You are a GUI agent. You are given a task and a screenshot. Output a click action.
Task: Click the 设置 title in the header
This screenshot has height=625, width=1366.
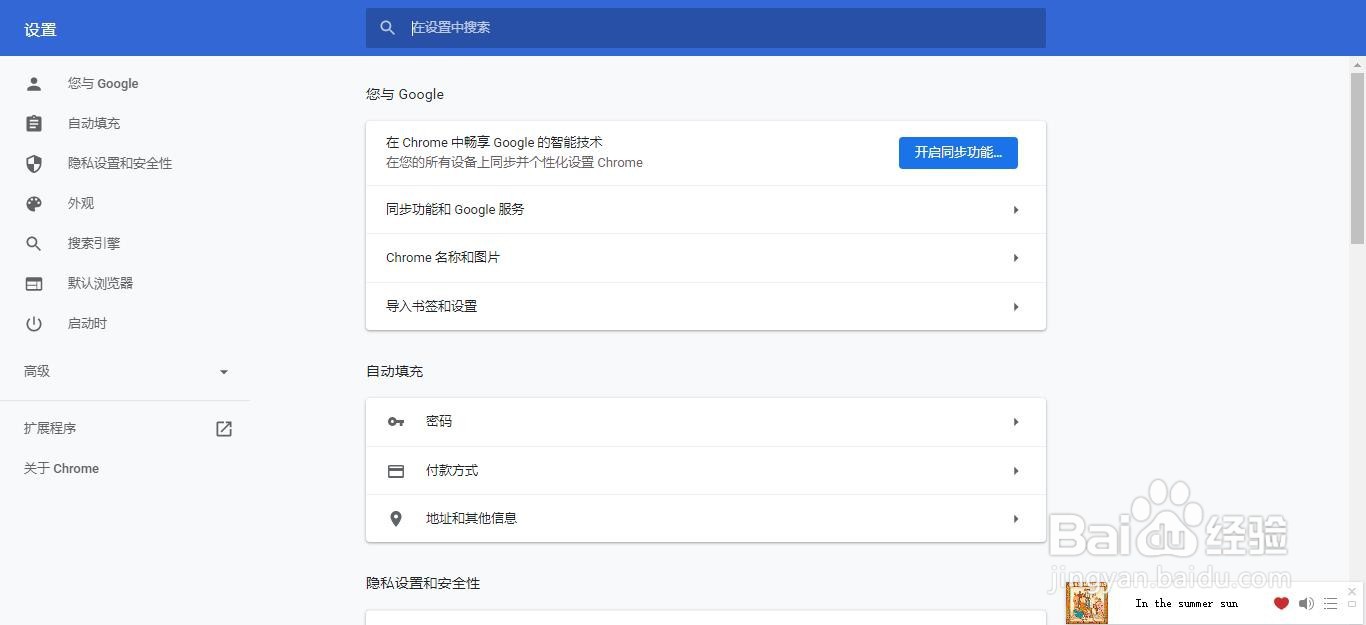[x=40, y=30]
